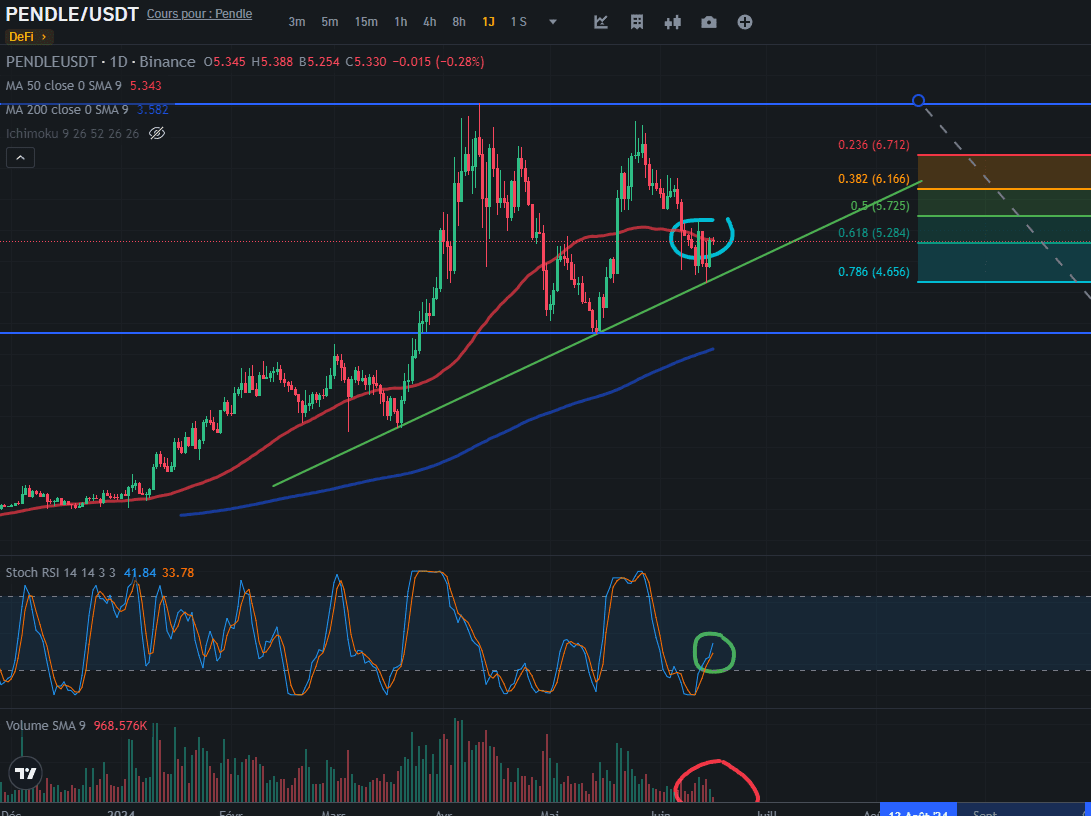Click the Stoch RSI value 41.84
This screenshot has width=1091, height=816.
click(140, 573)
